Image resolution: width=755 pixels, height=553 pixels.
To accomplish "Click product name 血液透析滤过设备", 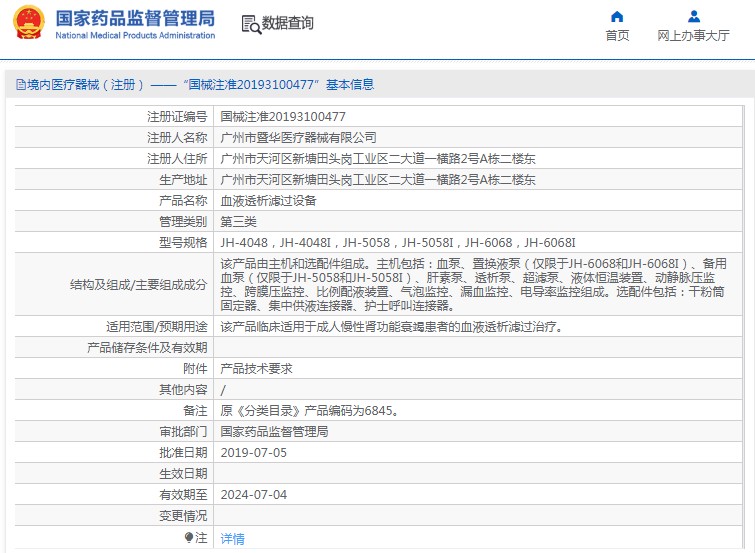I will point(268,201).
